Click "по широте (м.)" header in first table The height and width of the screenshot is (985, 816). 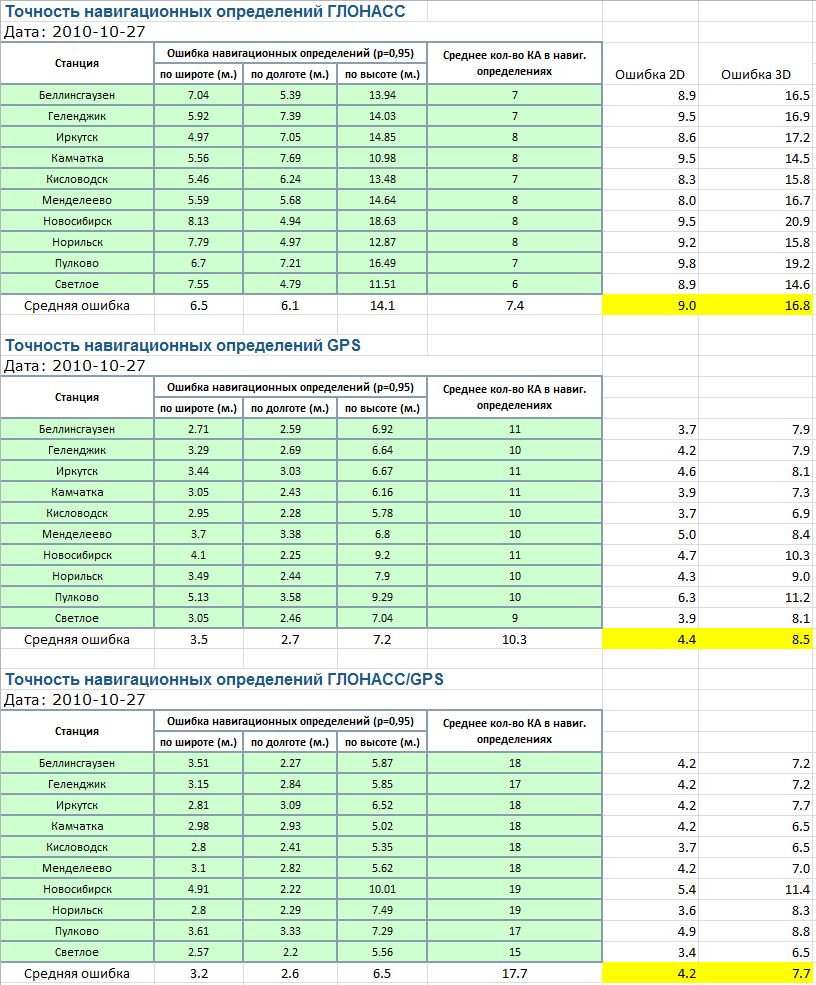(x=198, y=74)
